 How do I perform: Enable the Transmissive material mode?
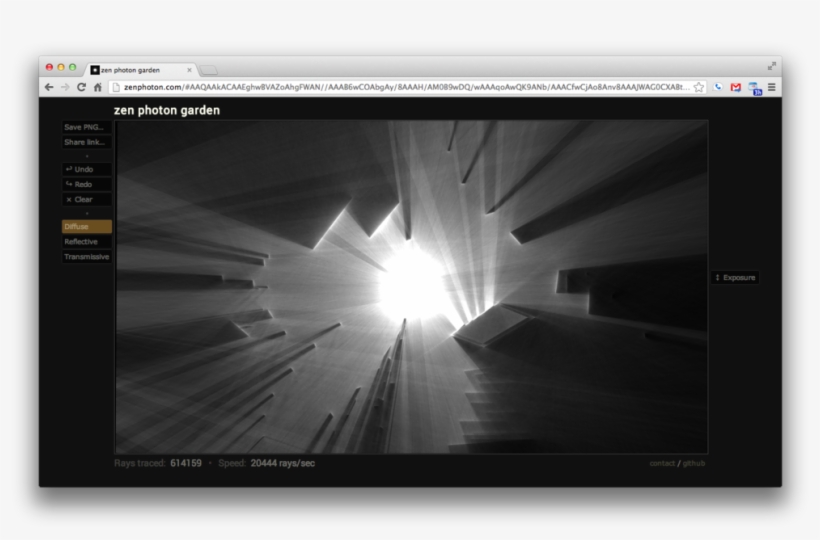point(87,257)
